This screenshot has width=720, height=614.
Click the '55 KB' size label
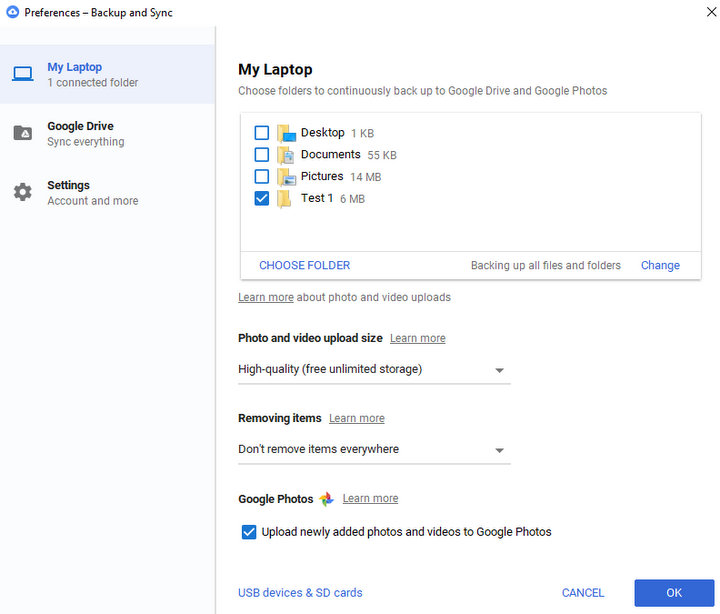click(382, 155)
